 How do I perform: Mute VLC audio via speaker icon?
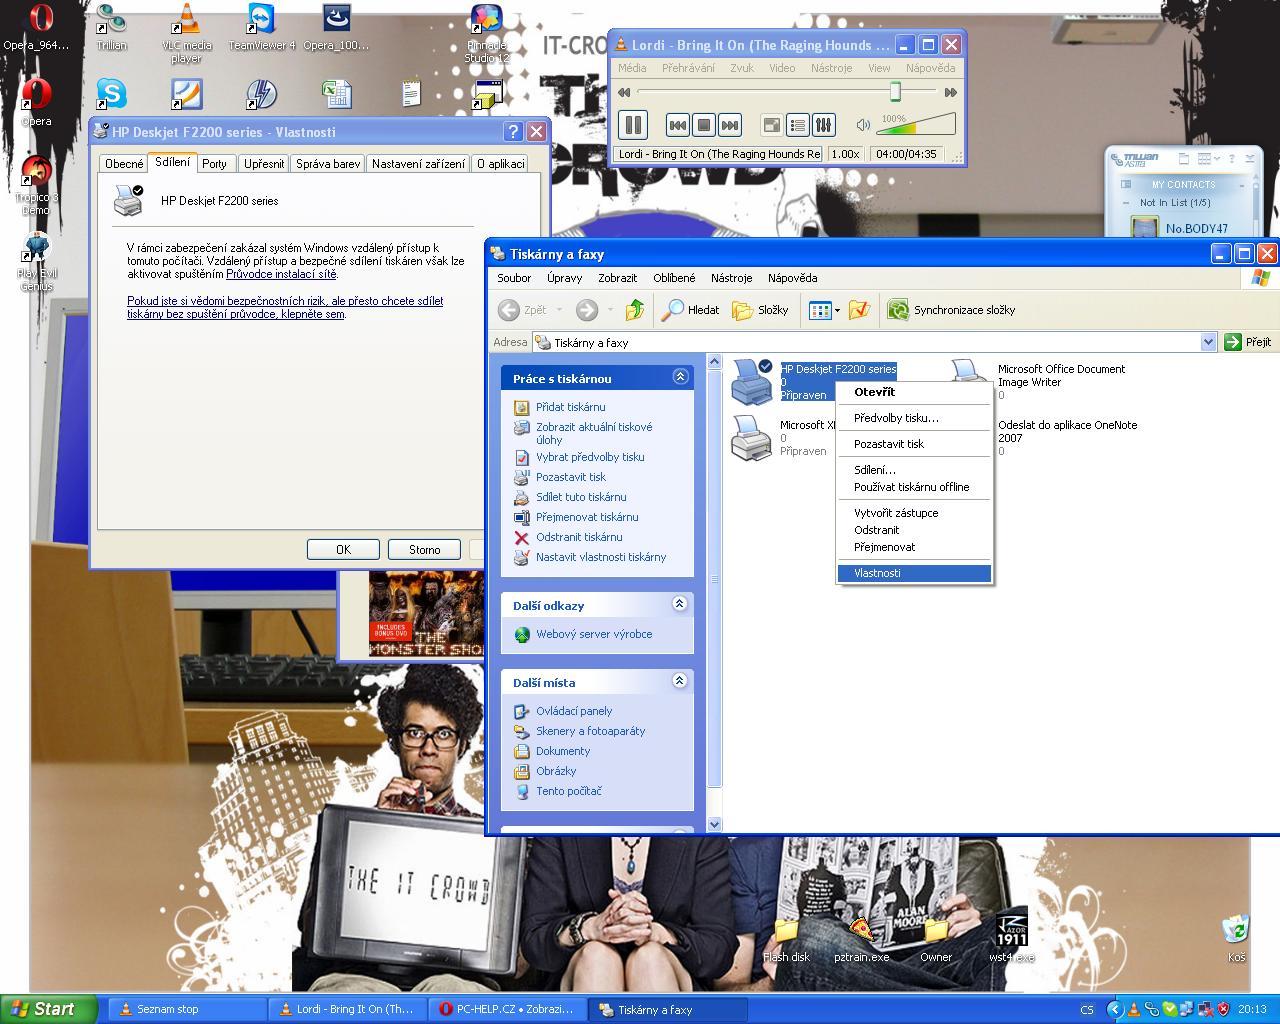[863, 125]
